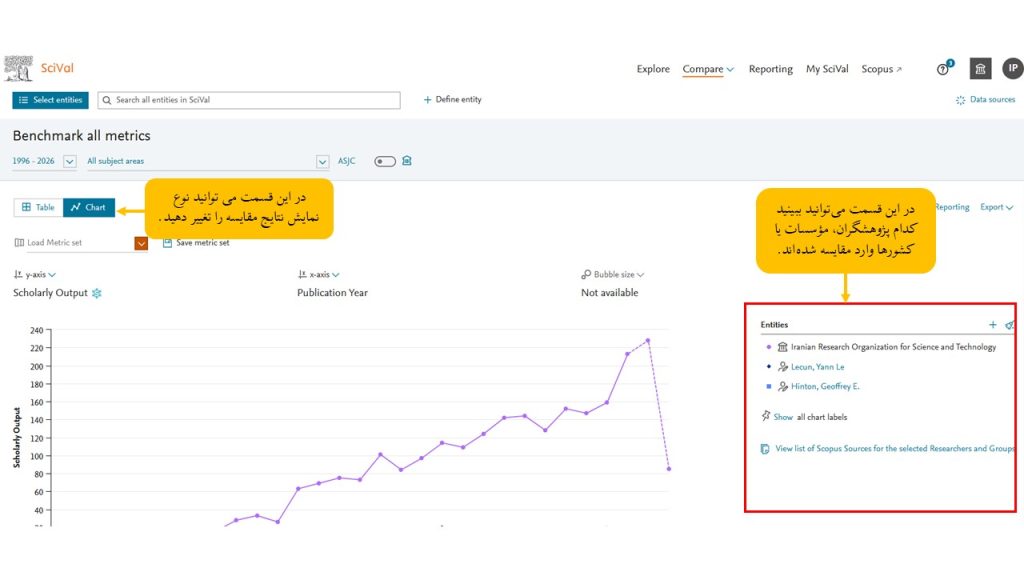Open the Load Metric set dropdown arrow

coord(141,243)
